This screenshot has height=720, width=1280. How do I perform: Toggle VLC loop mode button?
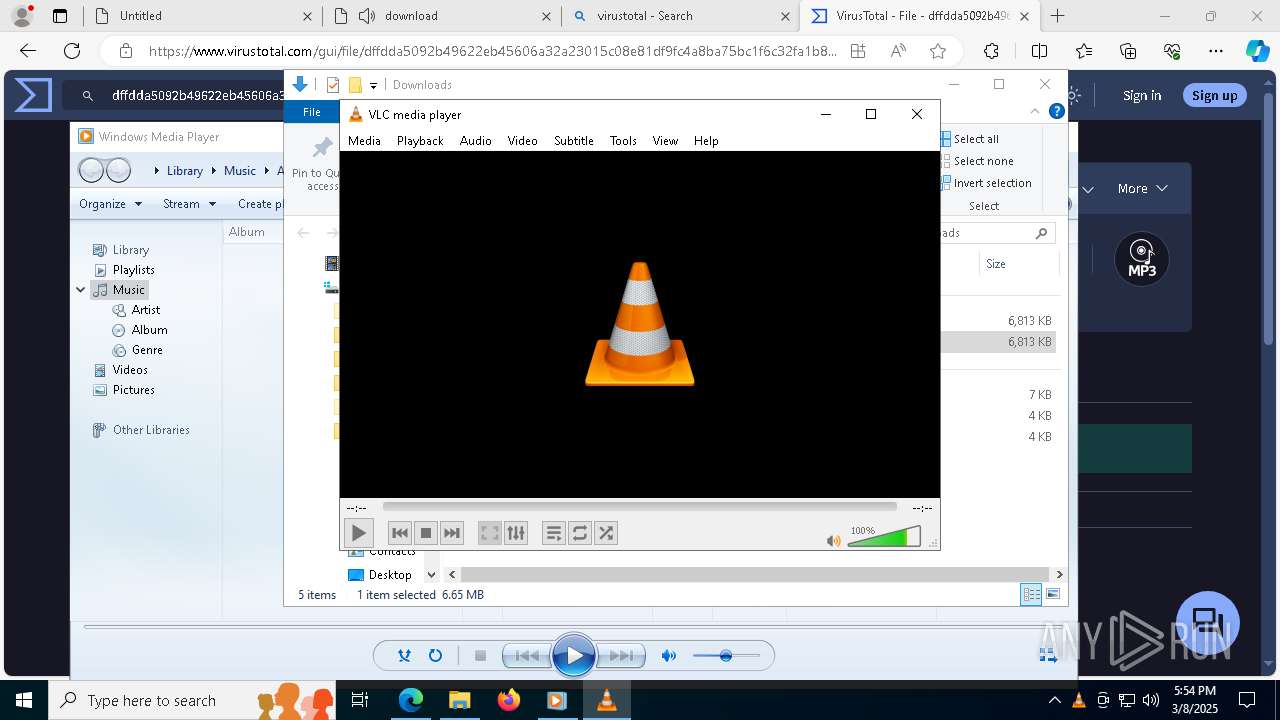point(579,533)
